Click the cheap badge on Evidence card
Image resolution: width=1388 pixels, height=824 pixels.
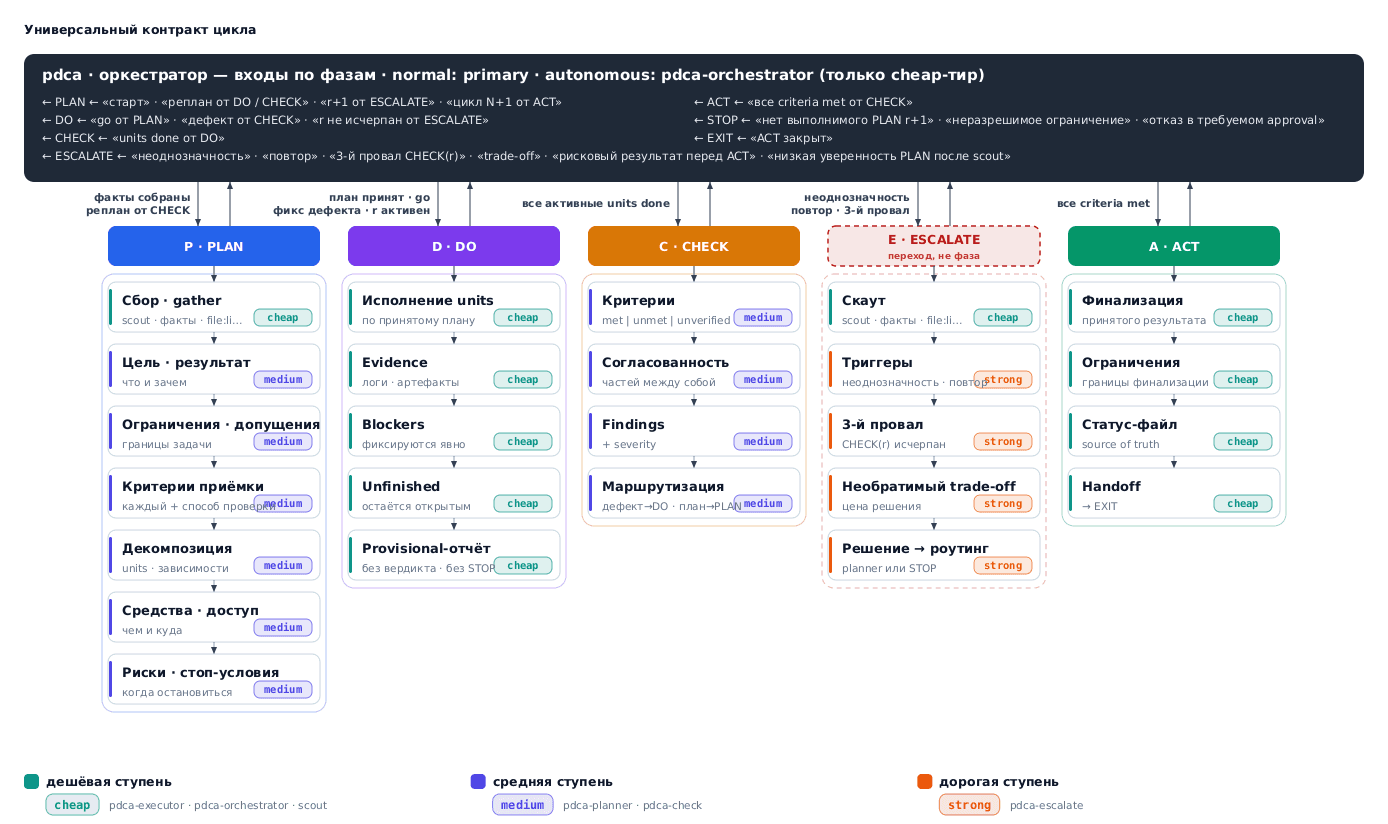(x=523, y=379)
